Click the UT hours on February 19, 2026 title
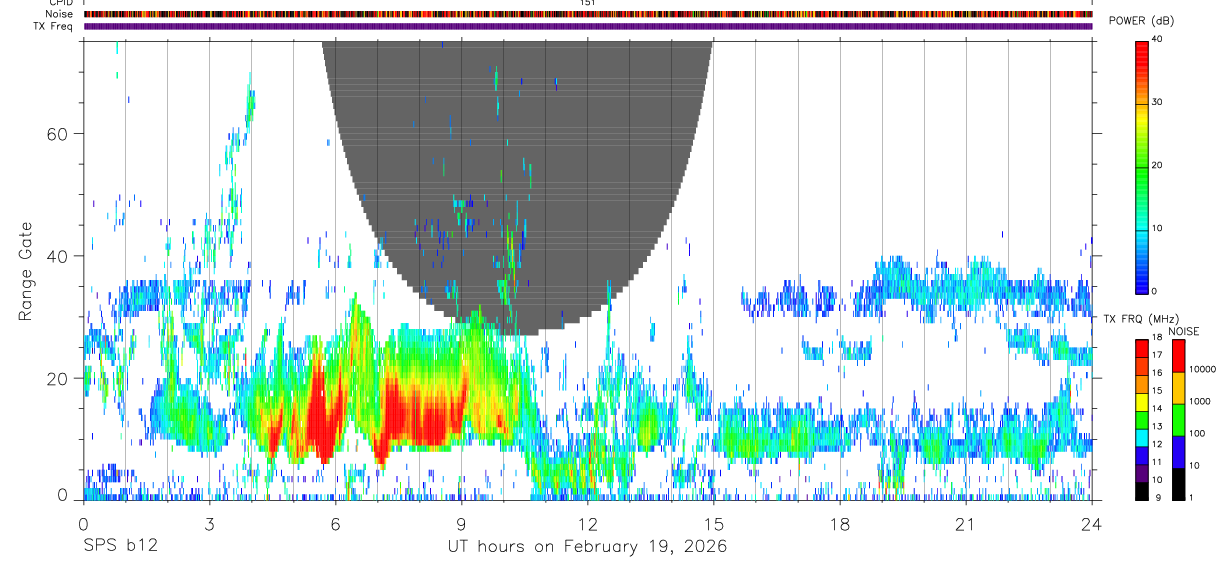Screen dimensions: 1228x567 coord(587,547)
